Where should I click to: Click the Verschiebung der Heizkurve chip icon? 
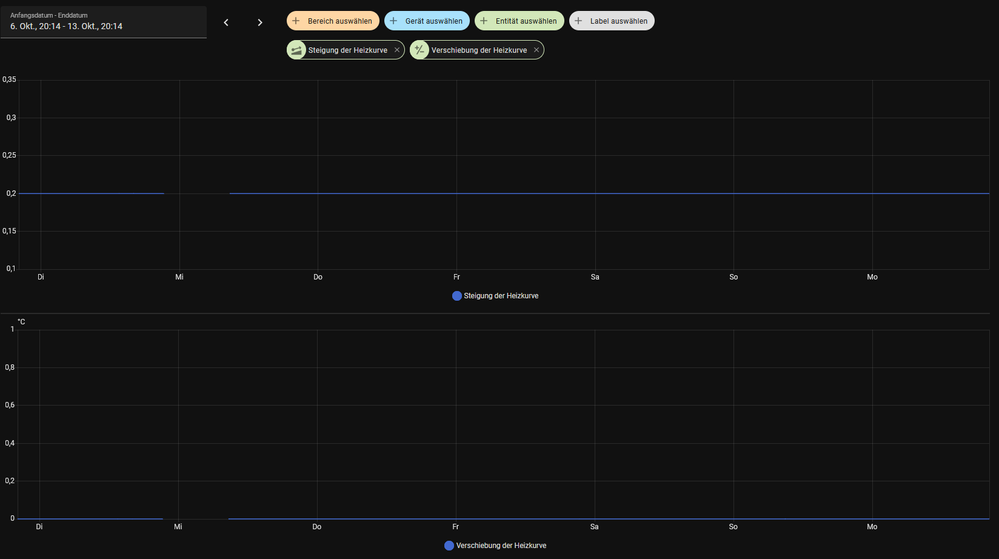(x=420, y=50)
